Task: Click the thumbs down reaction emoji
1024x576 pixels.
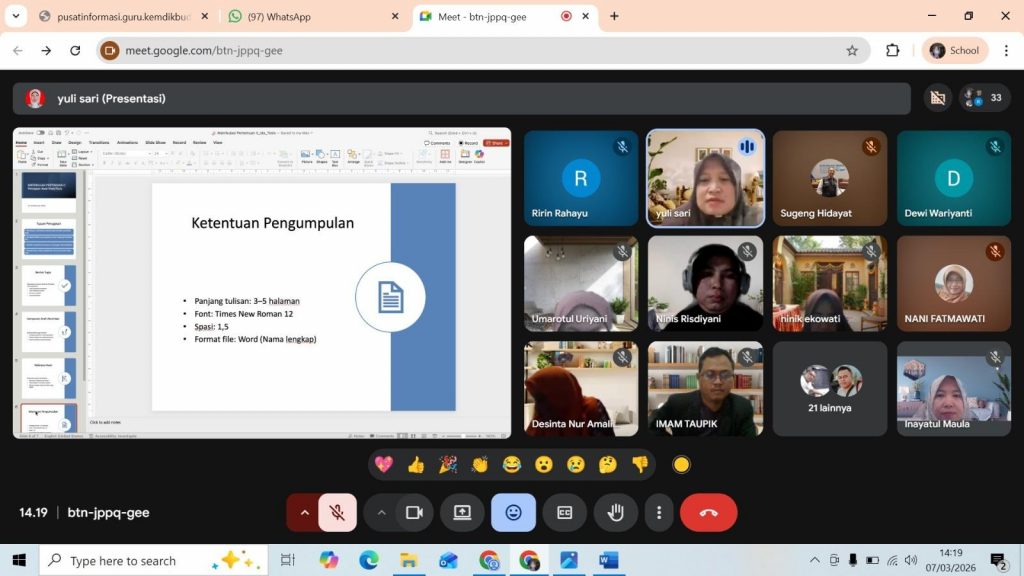Action: click(x=640, y=464)
